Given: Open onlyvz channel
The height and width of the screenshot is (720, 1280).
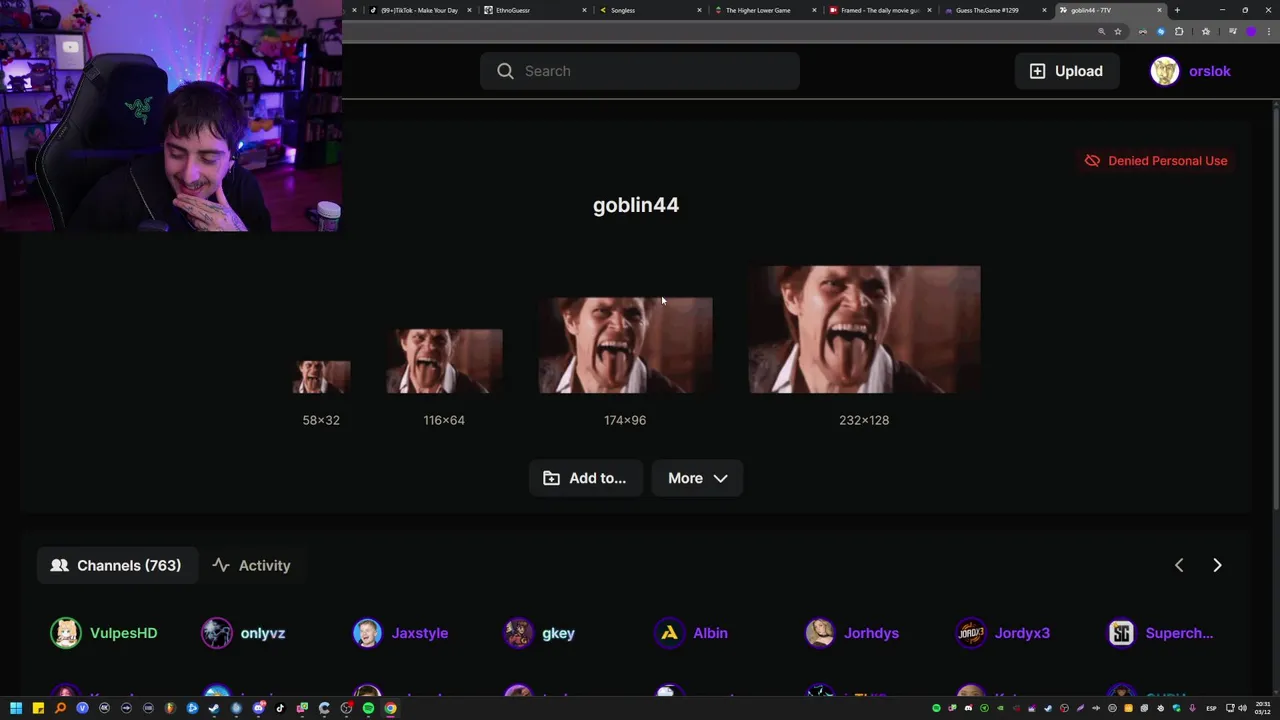Looking at the screenshot, I should coord(243,633).
